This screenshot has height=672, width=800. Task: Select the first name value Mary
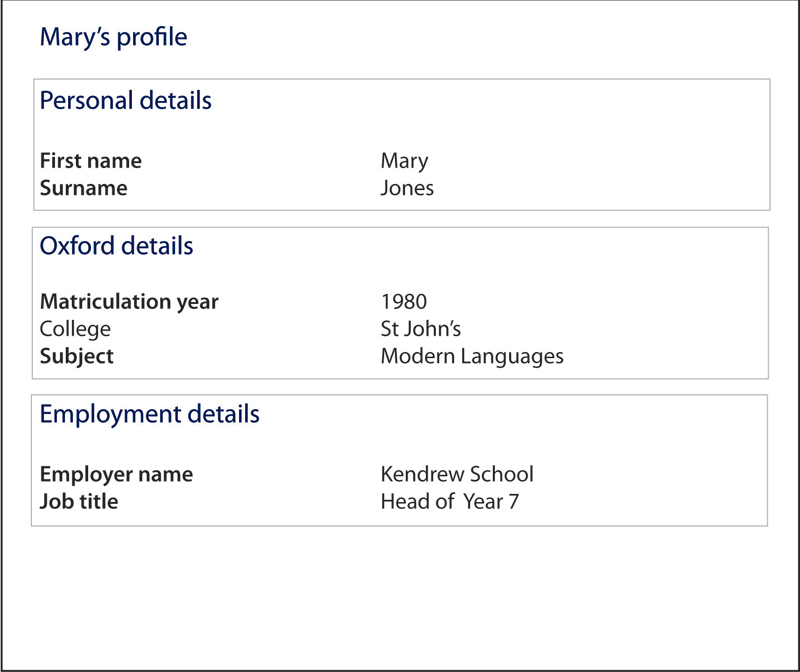(x=404, y=161)
